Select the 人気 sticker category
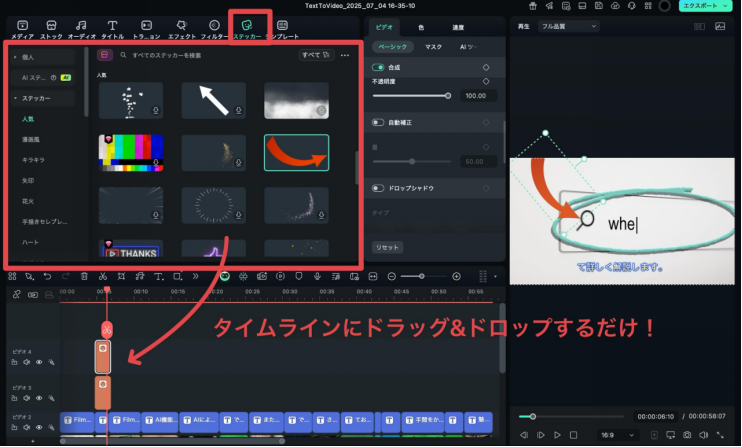The image size is (742, 447). (28, 119)
